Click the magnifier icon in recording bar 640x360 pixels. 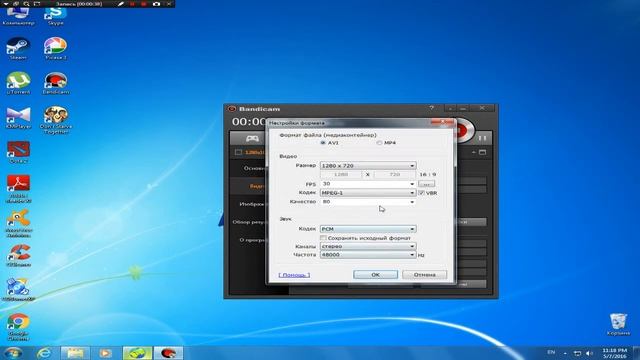[x=27, y=4]
